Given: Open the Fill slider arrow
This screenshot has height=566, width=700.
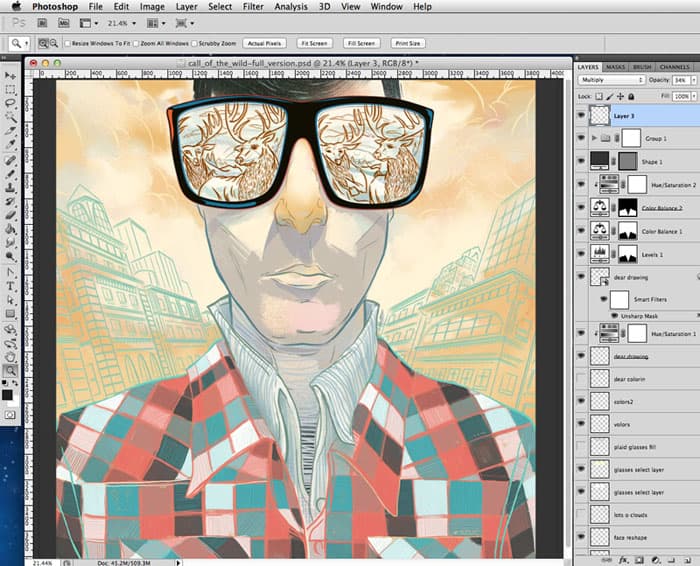Looking at the screenshot, I should coord(694,96).
